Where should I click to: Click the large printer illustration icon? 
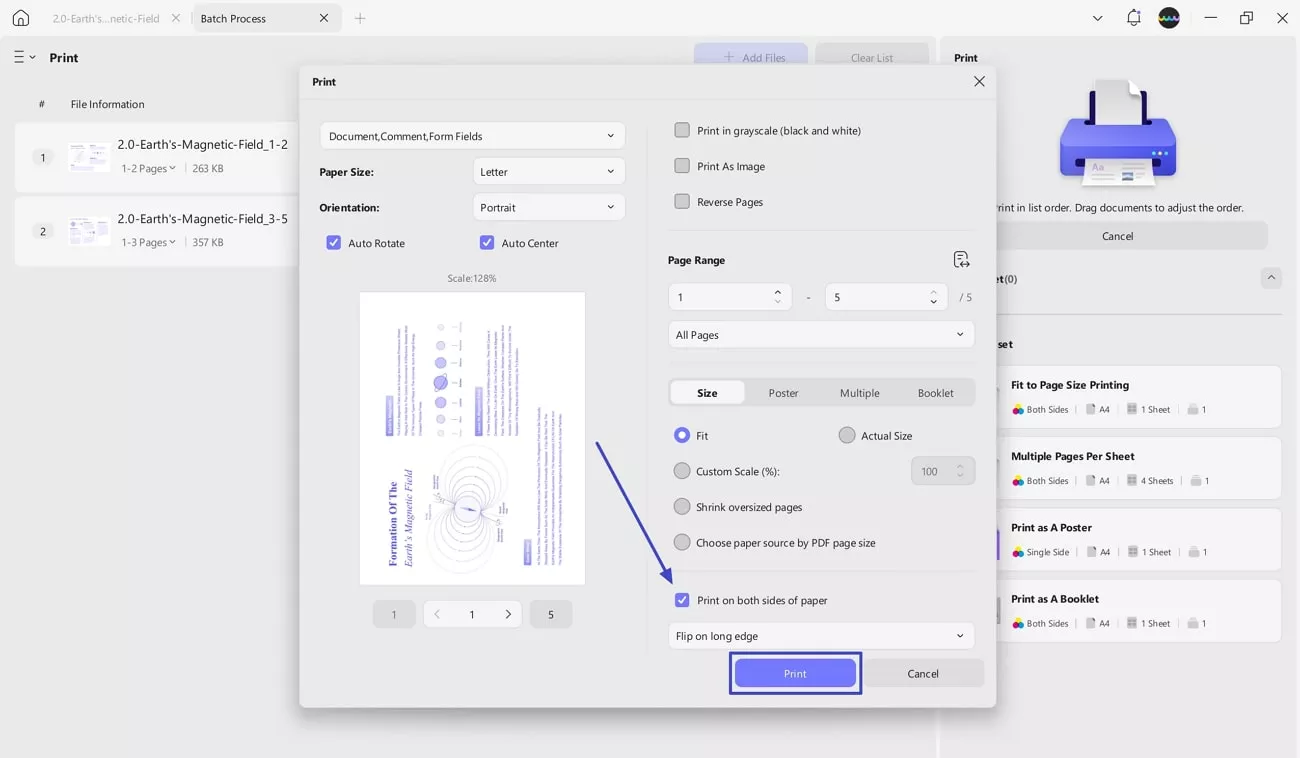click(x=1117, y=135)
